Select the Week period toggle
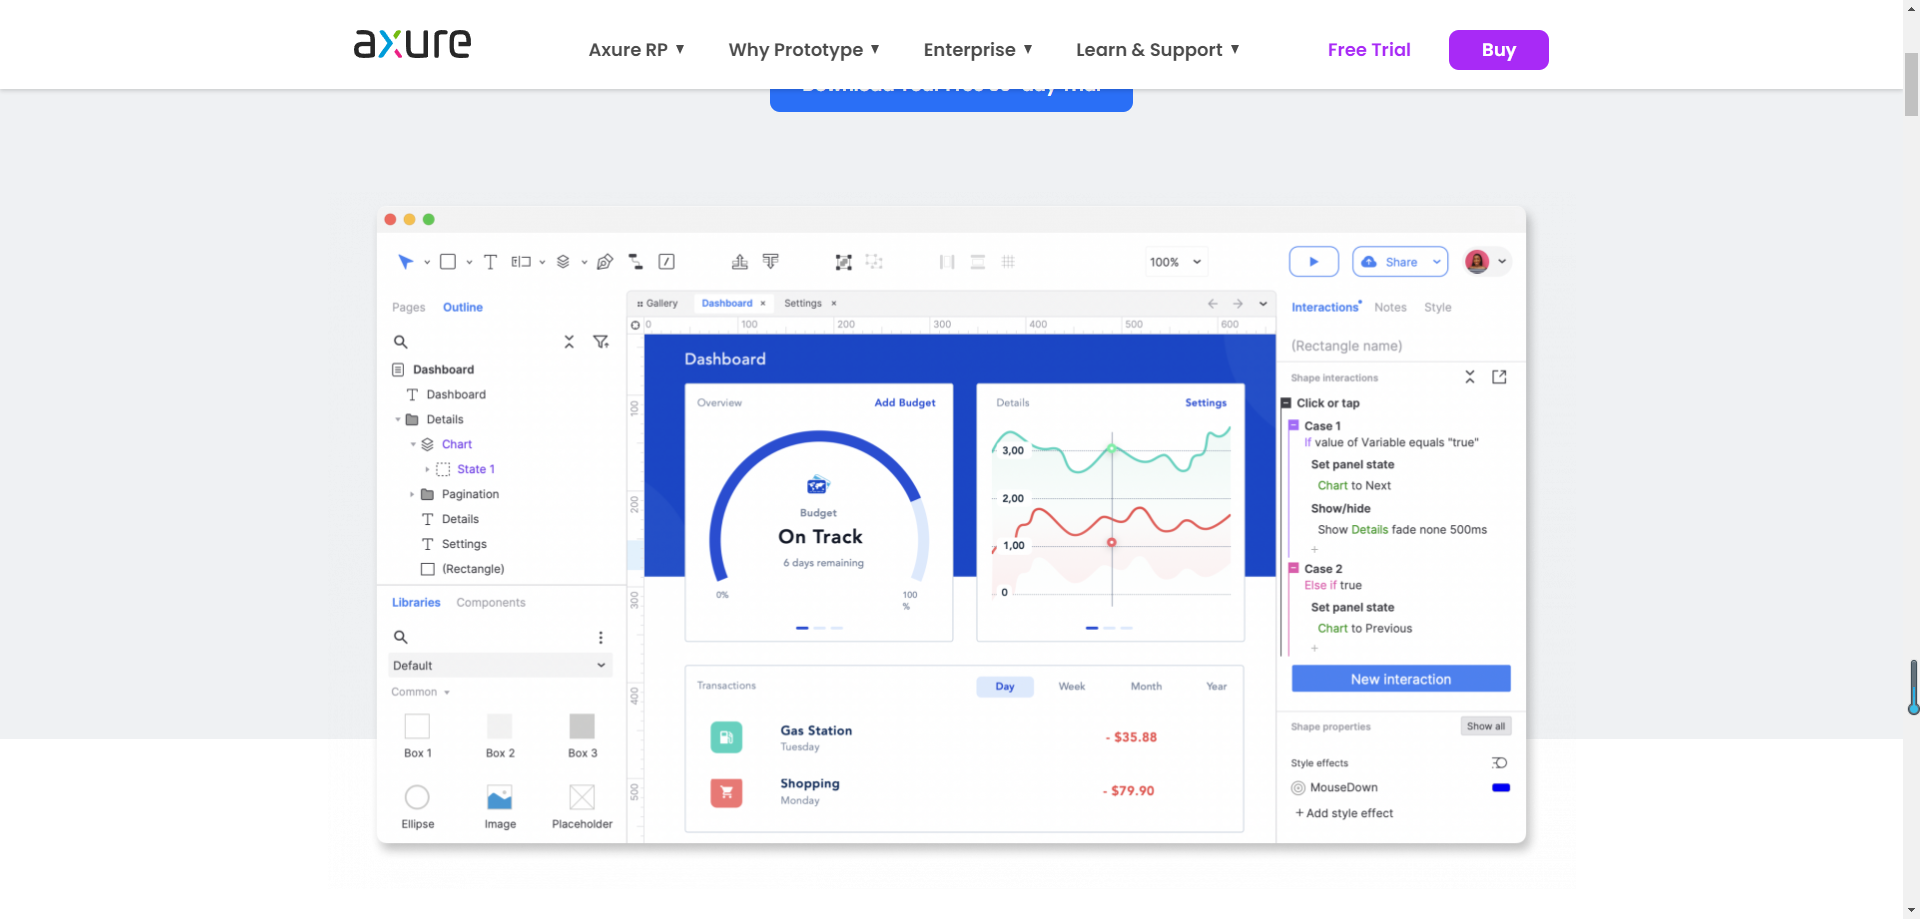Viewport: 1920px width, 919px height. (1072, 686)
